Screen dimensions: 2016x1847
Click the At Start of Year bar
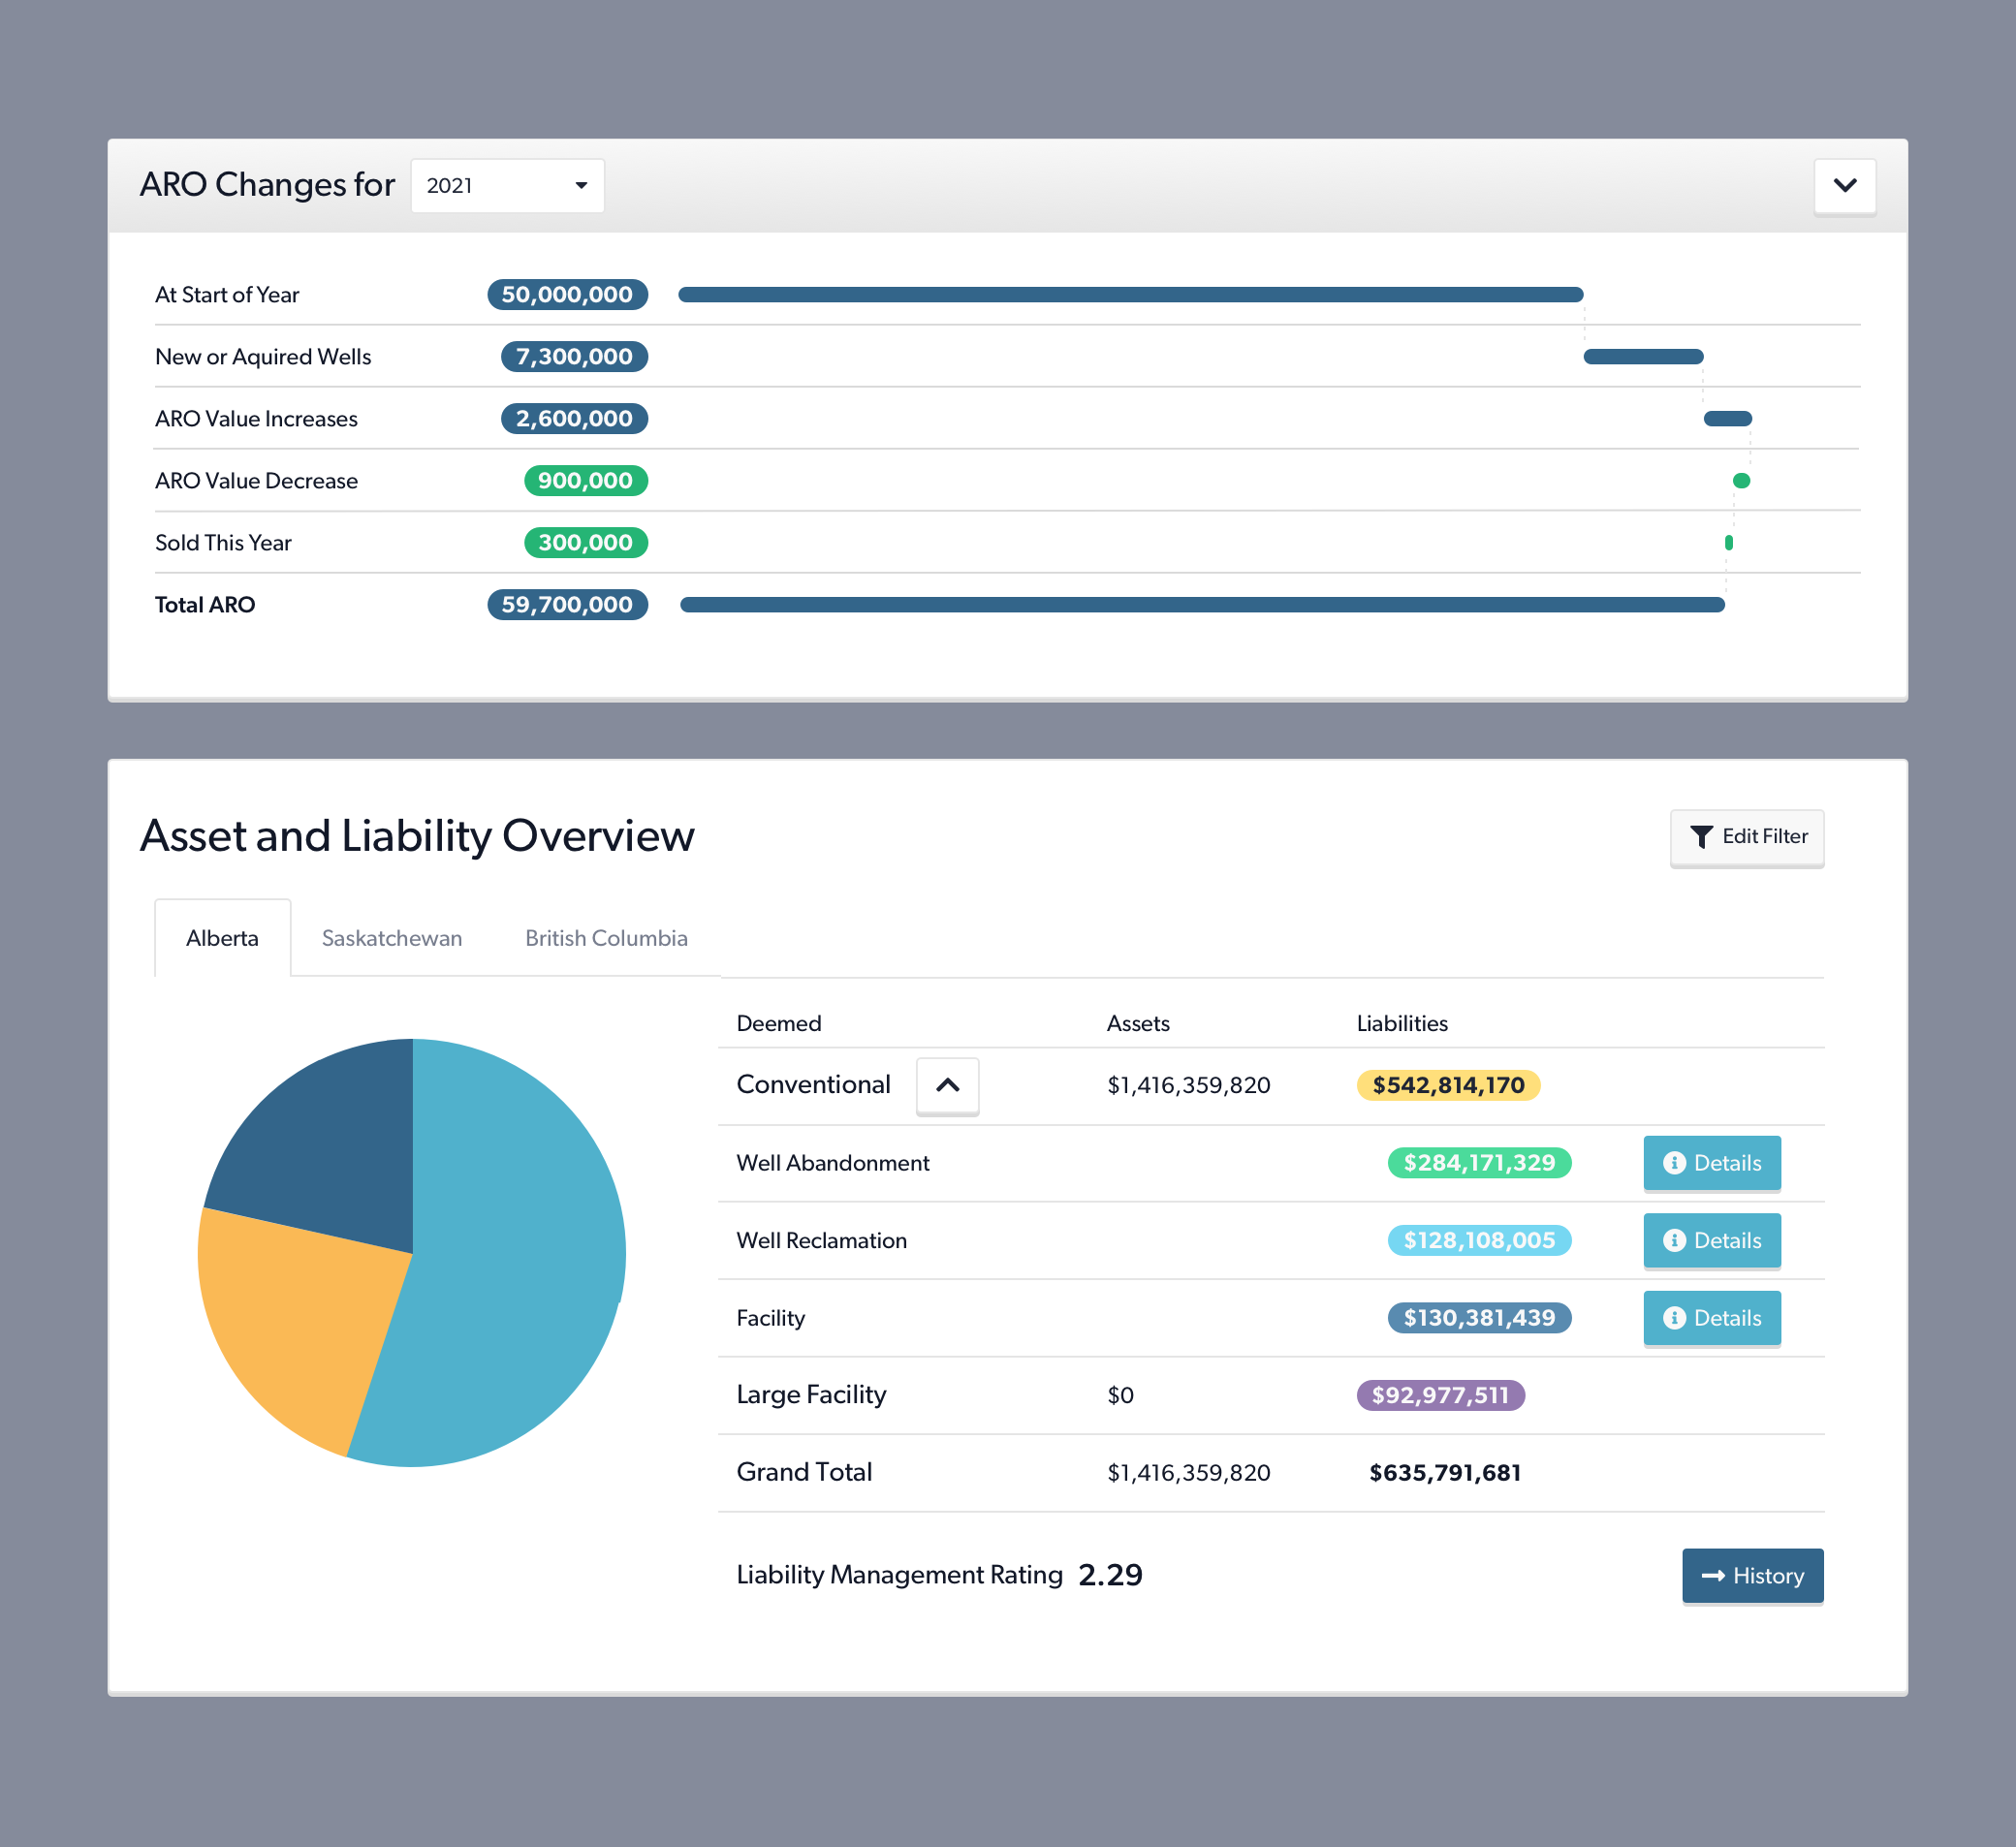(x=1130, y=295)
